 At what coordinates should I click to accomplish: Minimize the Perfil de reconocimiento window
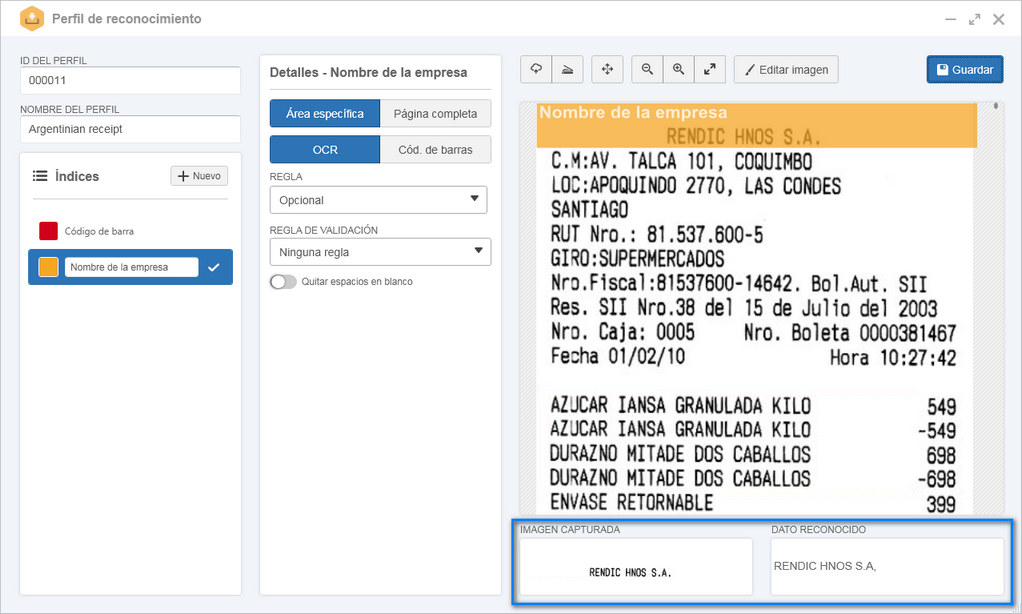coord(950,20)
